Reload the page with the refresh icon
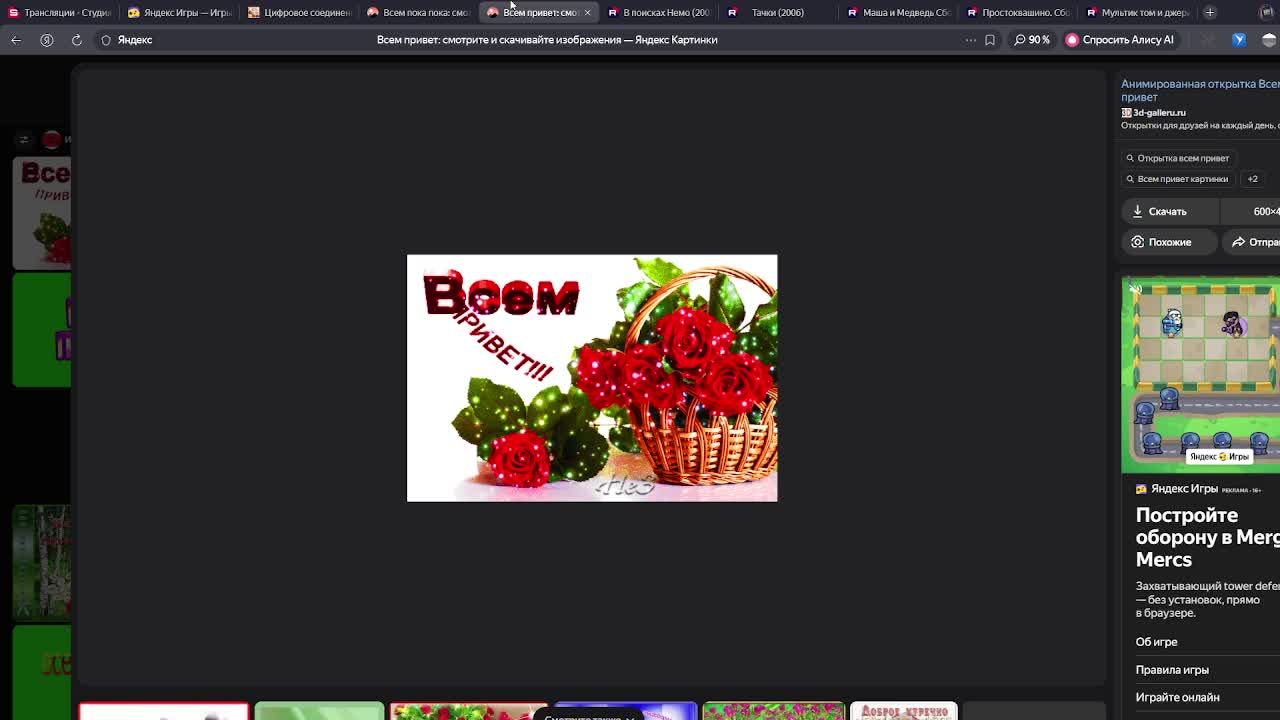 [76, 40]
